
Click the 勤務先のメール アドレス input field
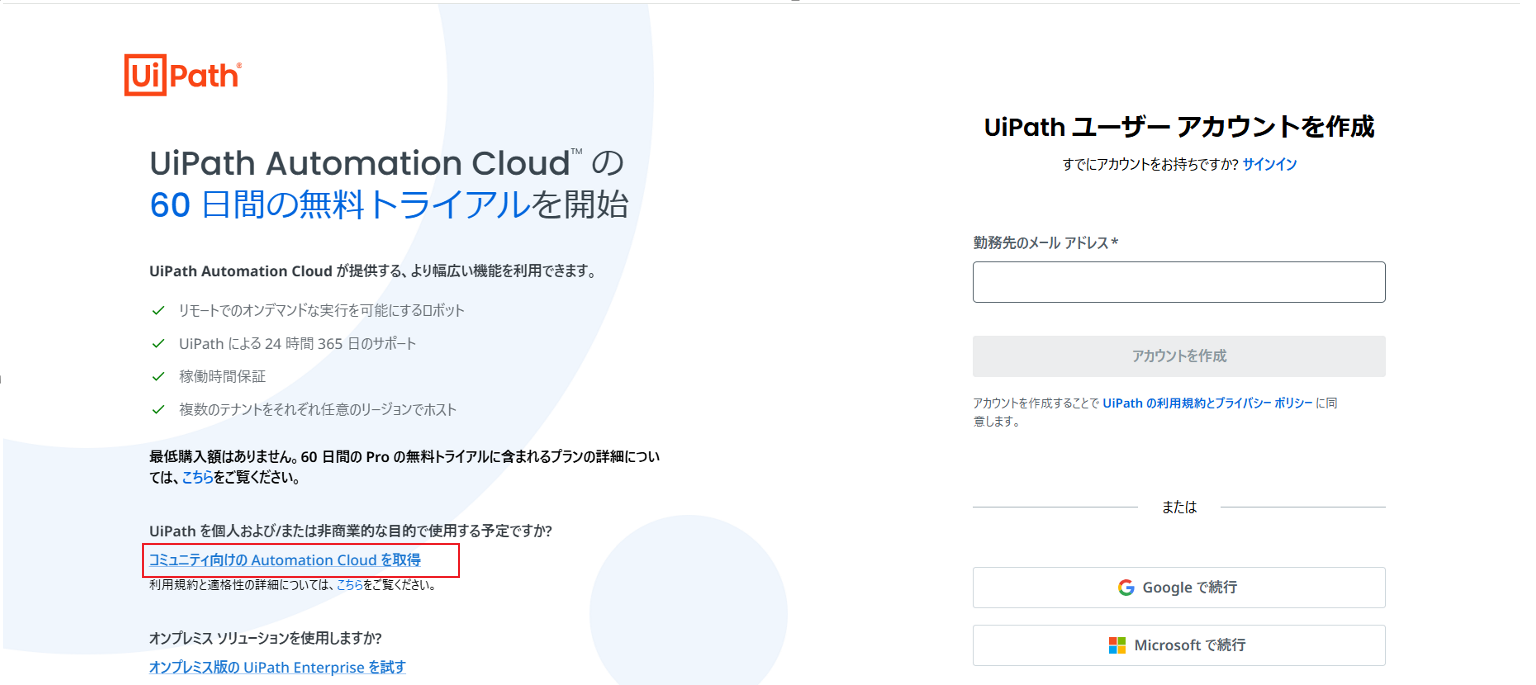coord(1178,281)
